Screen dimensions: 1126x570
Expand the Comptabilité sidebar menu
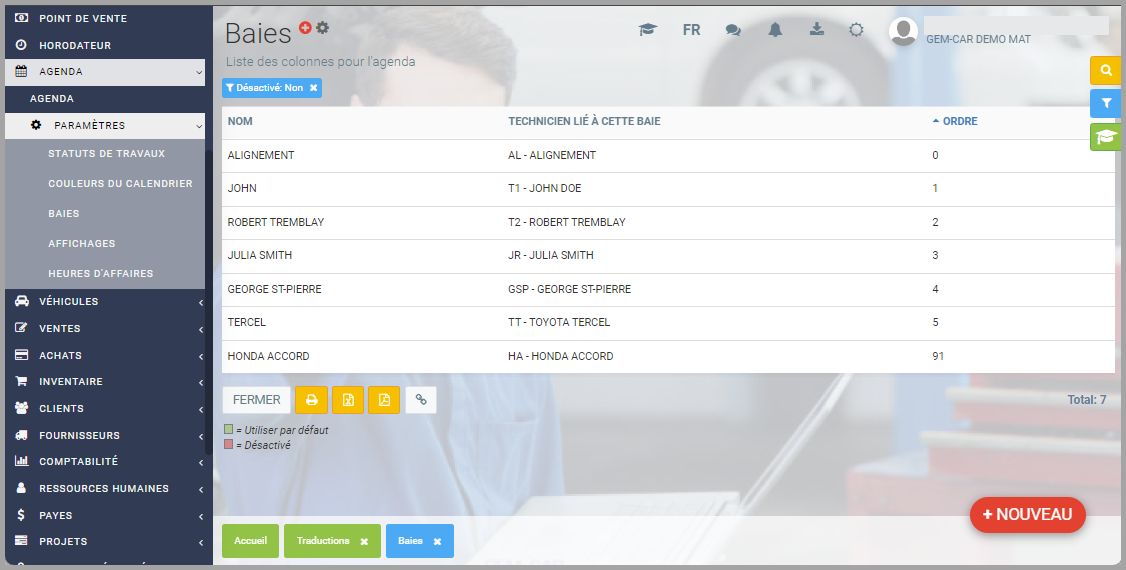[x=108, y=462]
